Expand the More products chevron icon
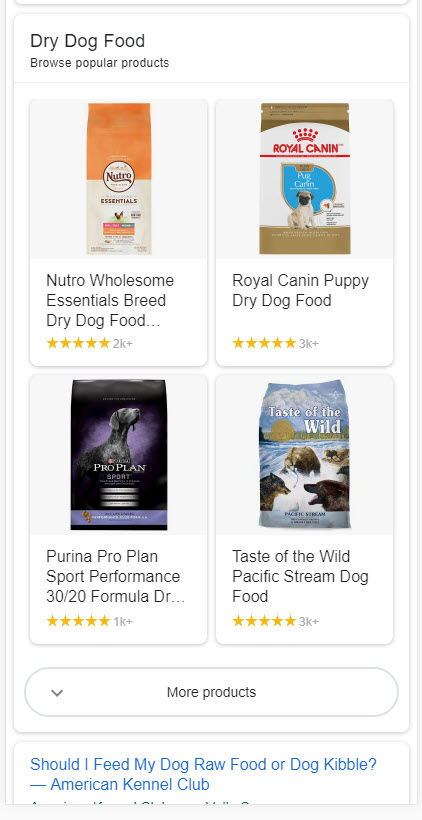Image resolution: width=422 pixels, height=820 pixels. tap(57, 692)
